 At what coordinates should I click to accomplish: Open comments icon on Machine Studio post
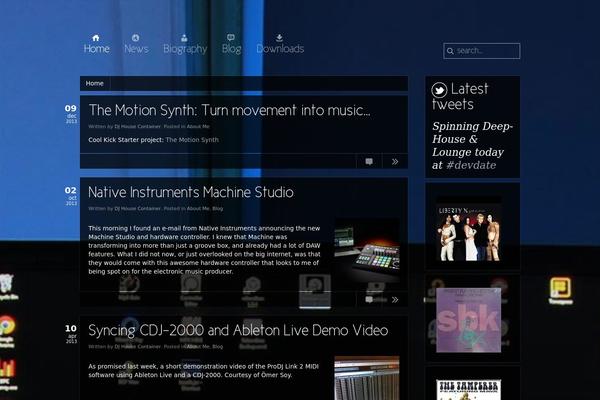pos(369,299)
